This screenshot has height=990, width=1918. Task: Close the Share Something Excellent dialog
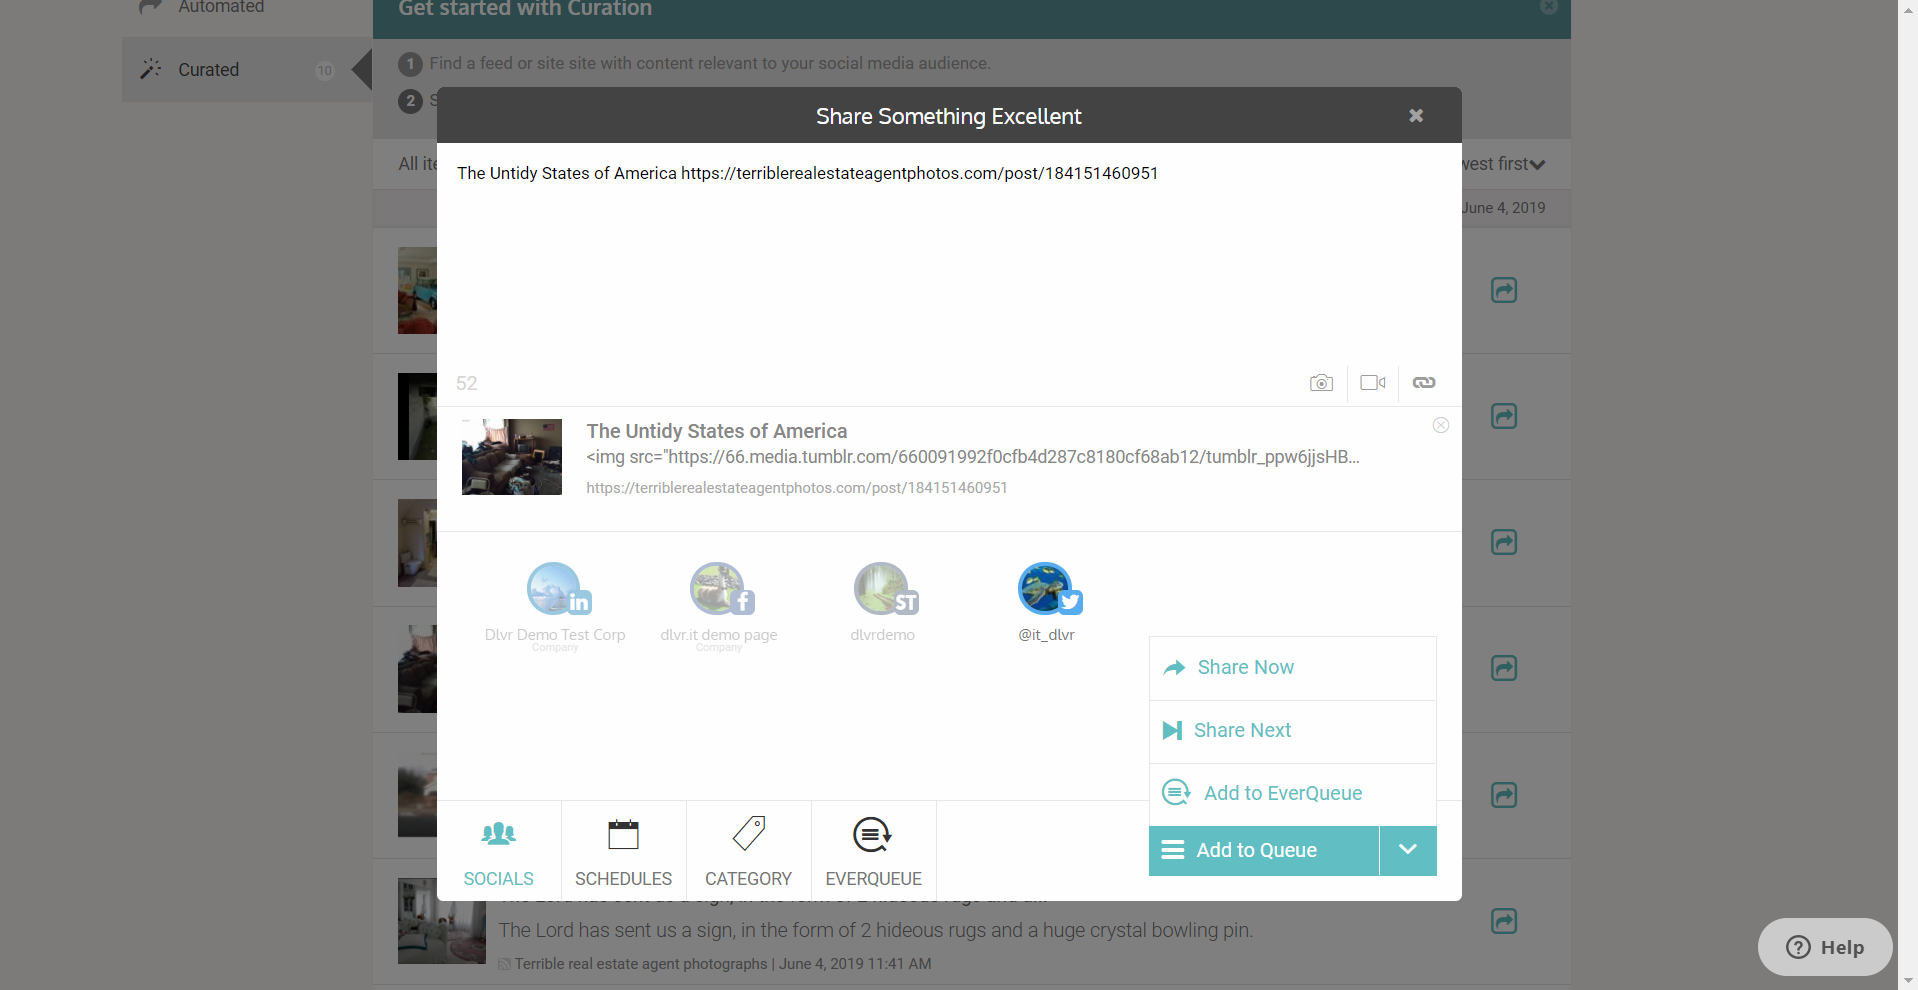tap(1416, 116)
